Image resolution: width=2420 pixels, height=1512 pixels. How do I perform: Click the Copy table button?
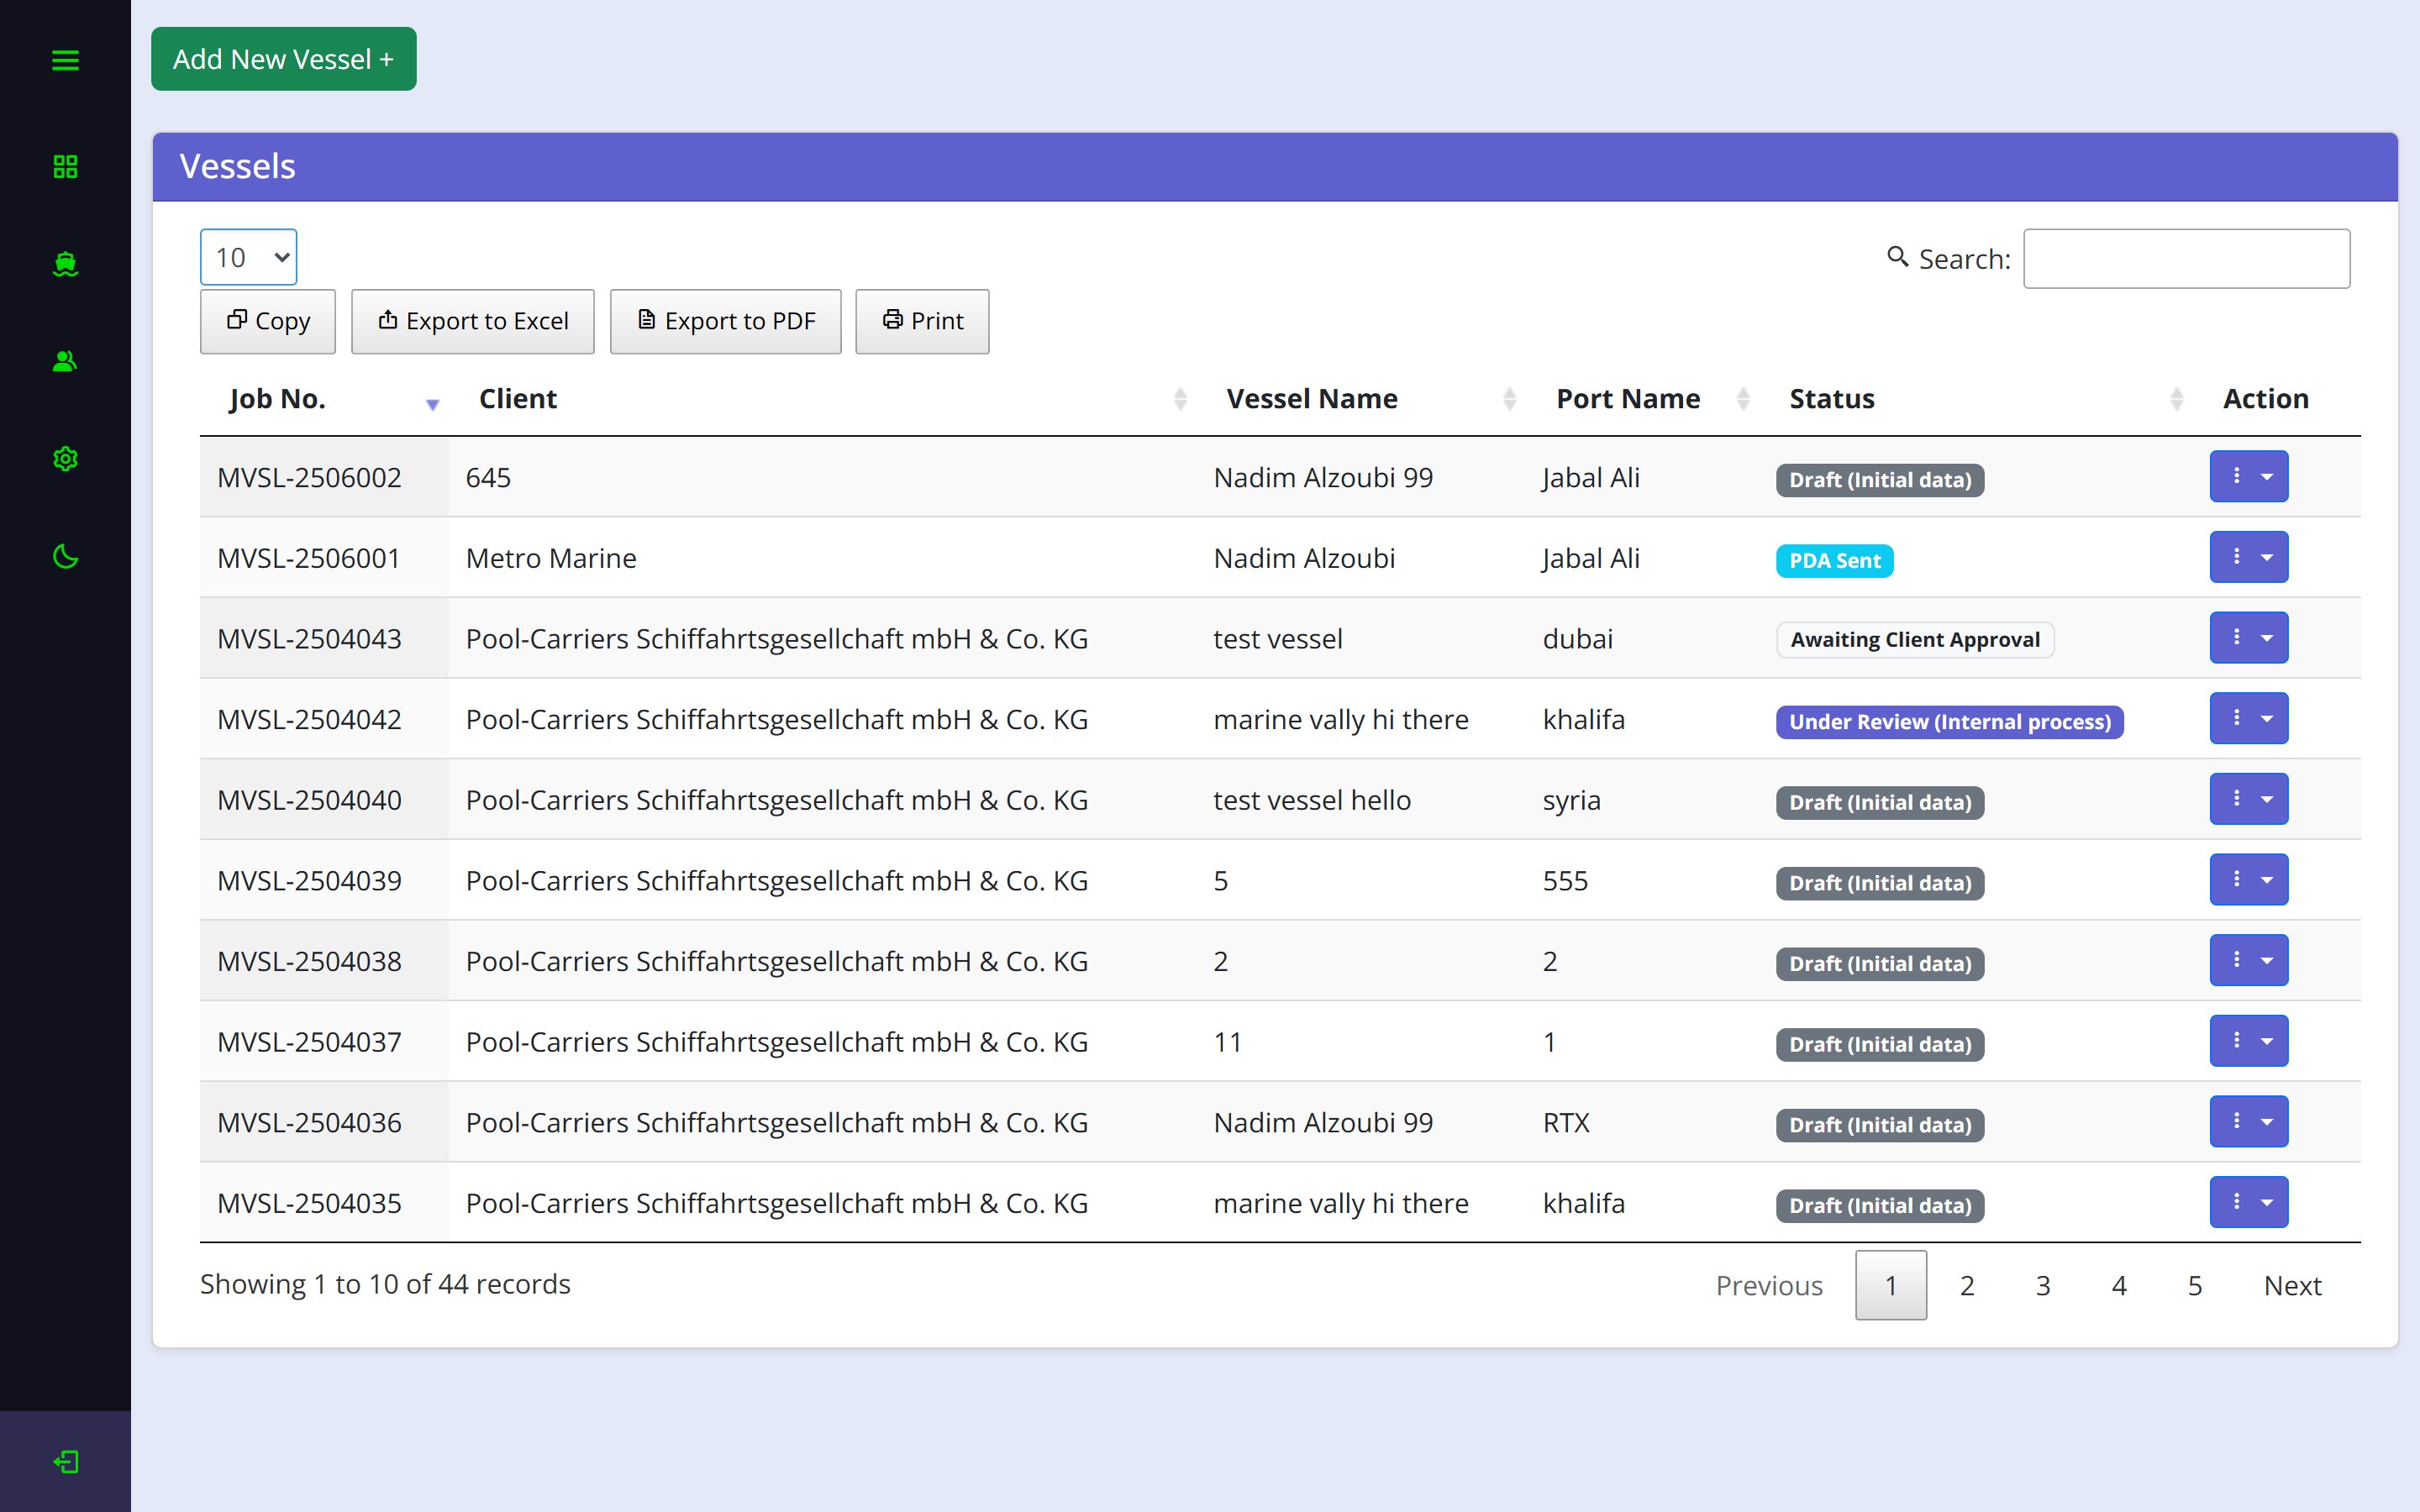268,321
